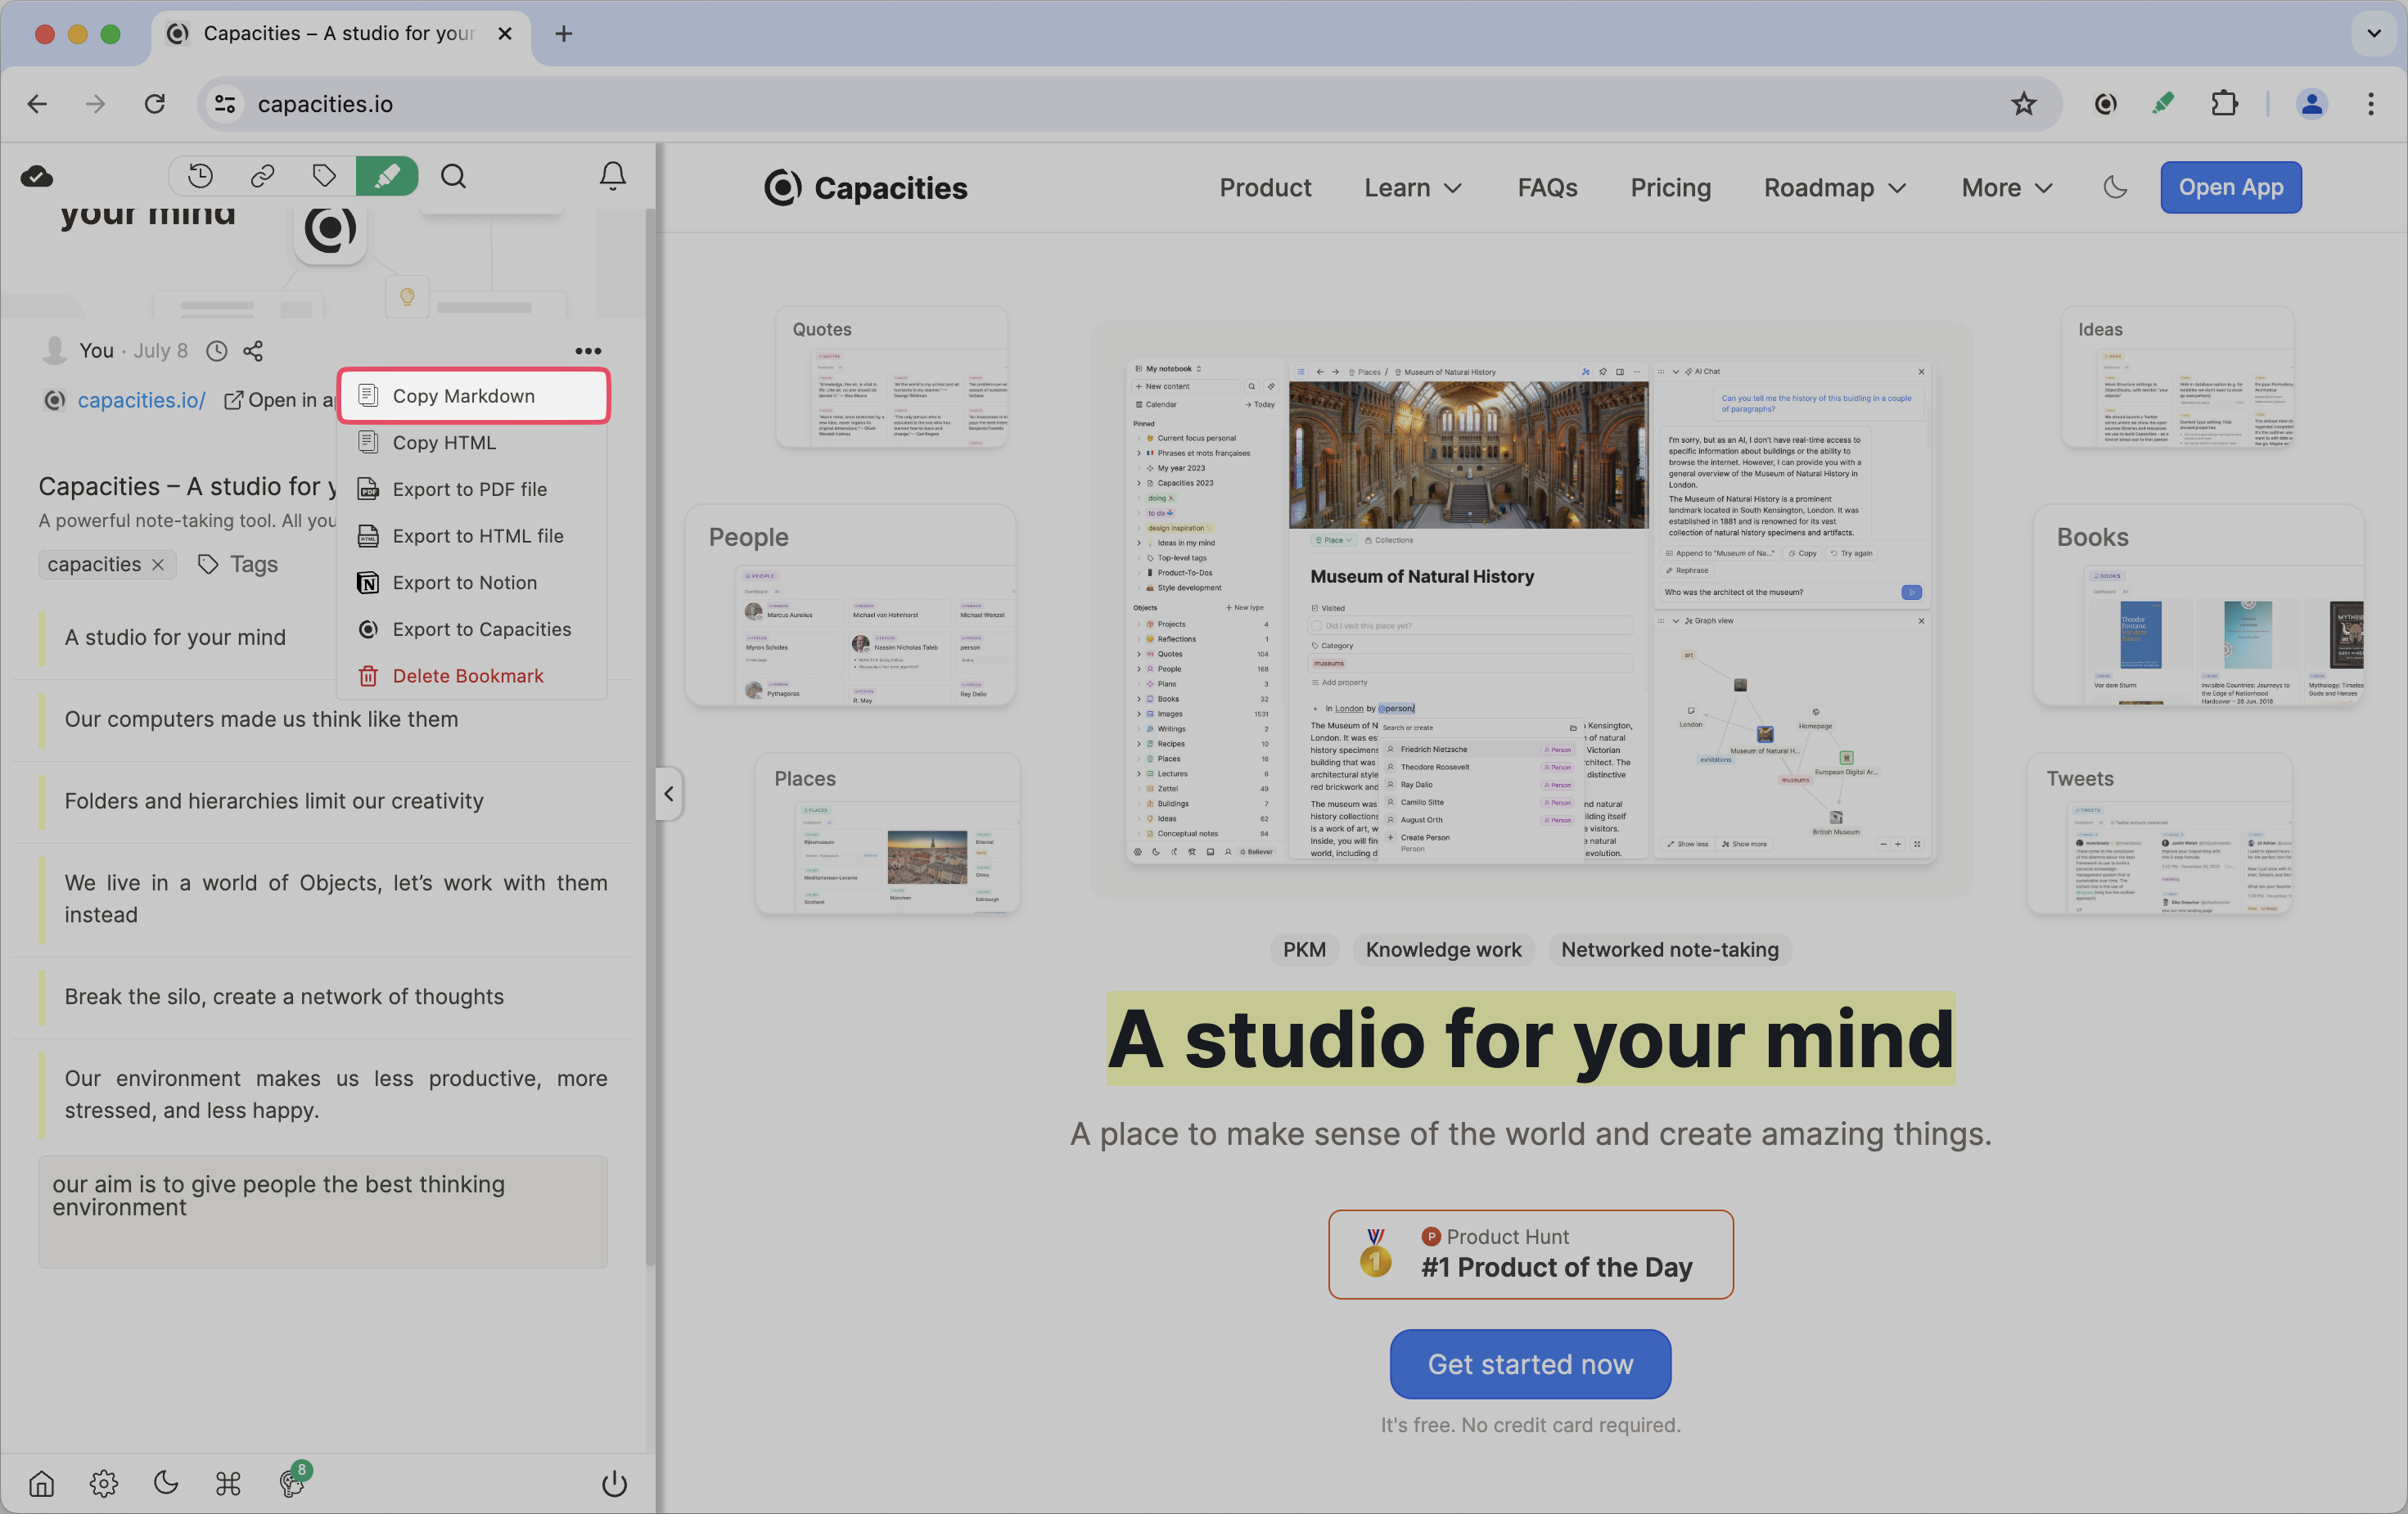This screenshot has height=1514, width=2408.
Task: Click the note text box at bottom
Action: point(323,1212)
